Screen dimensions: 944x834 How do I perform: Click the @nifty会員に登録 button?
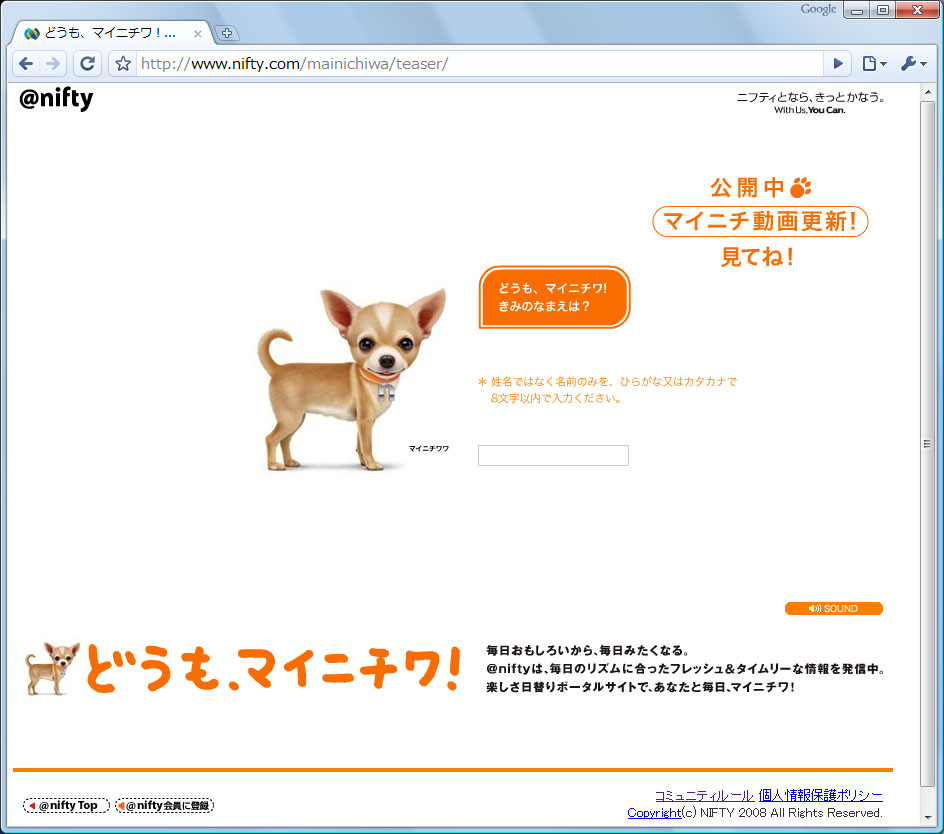point(164,805)
